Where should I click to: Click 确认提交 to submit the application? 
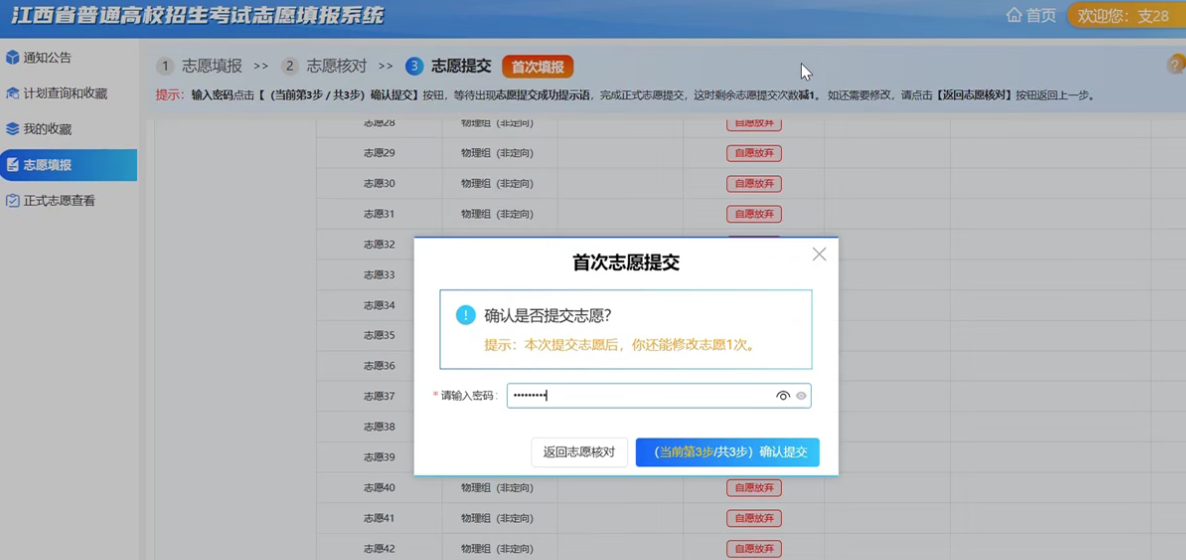click(727, 452)
